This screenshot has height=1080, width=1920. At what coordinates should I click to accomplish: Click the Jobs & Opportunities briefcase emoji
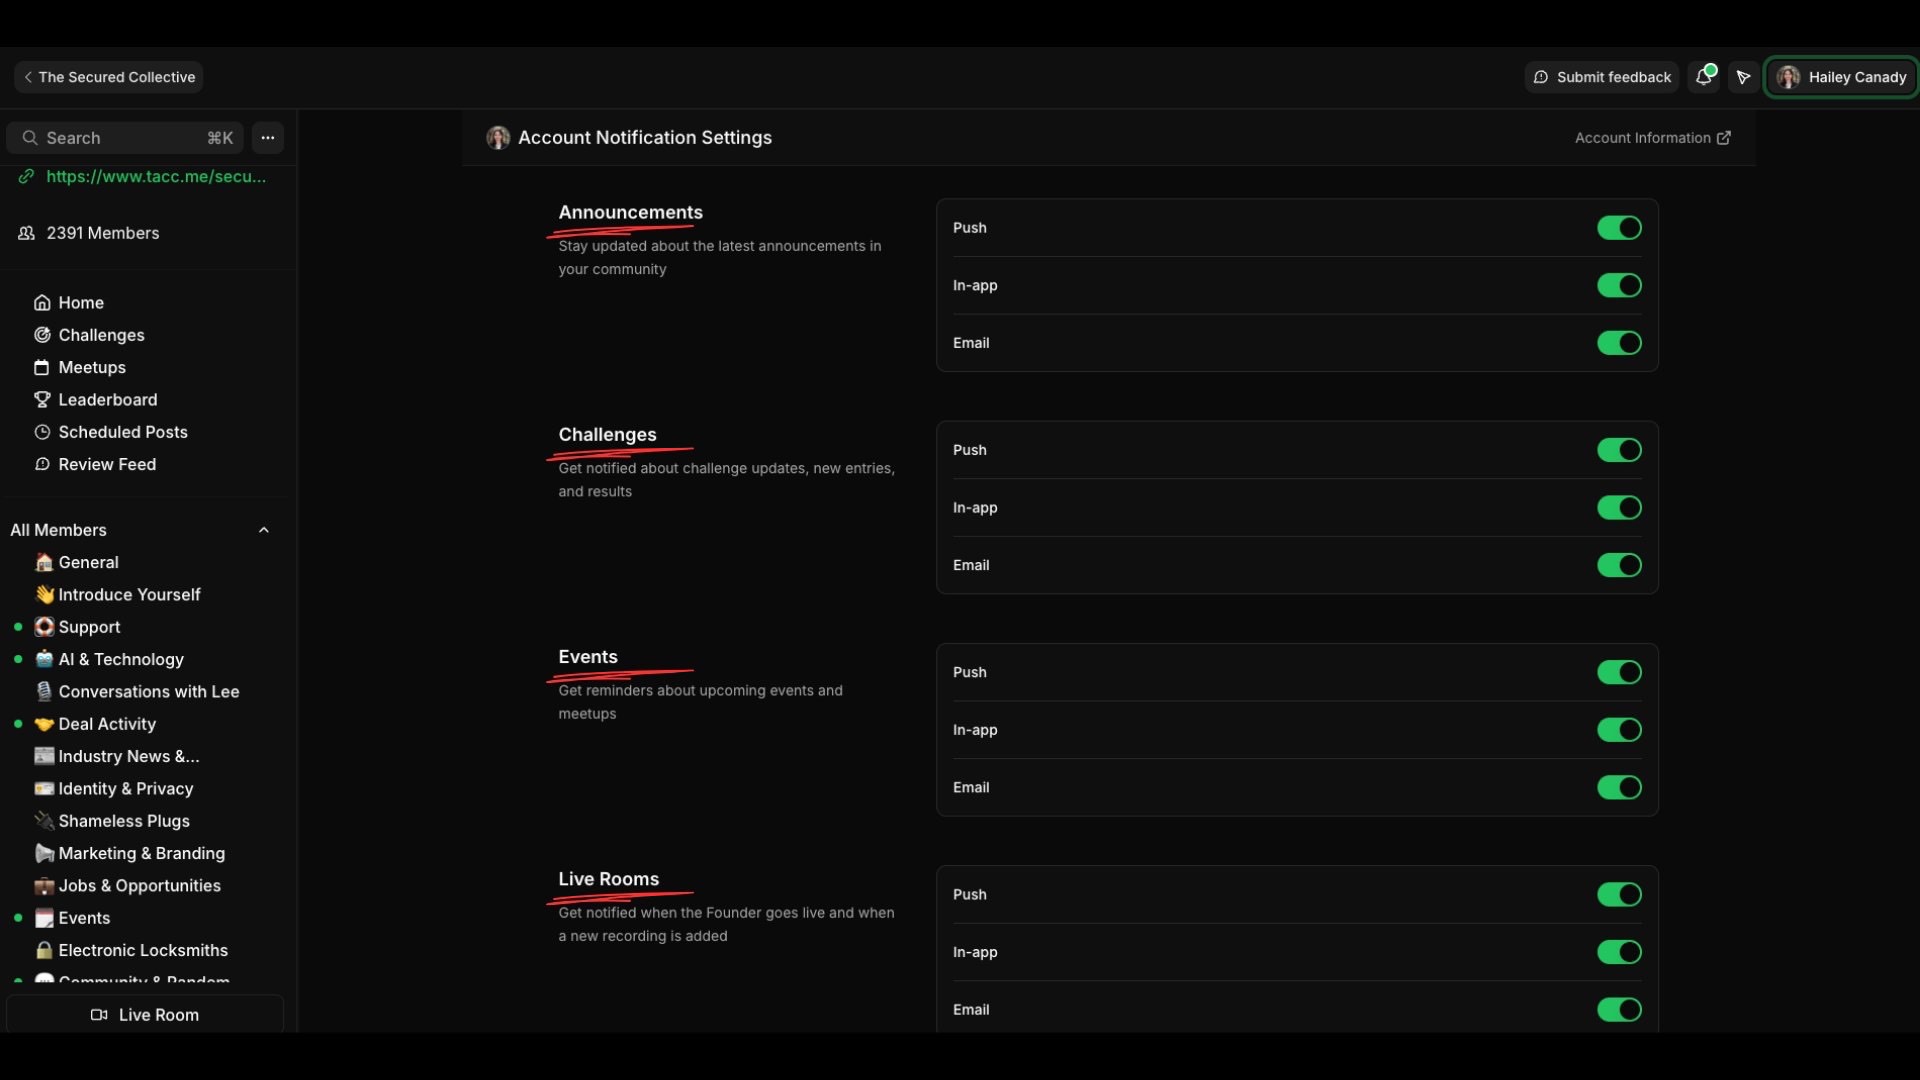tap(44, 886)
